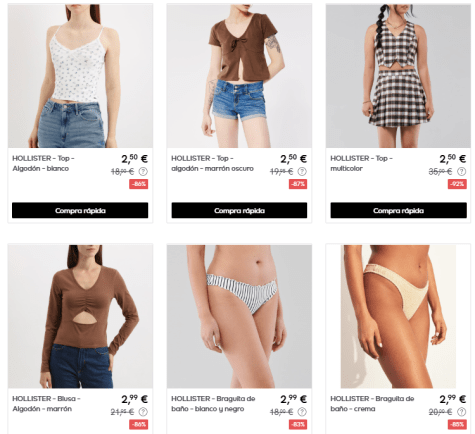Click title HOLLISTER - Top - algodón - marrón oscuro
475x434 pixels.
212,163
